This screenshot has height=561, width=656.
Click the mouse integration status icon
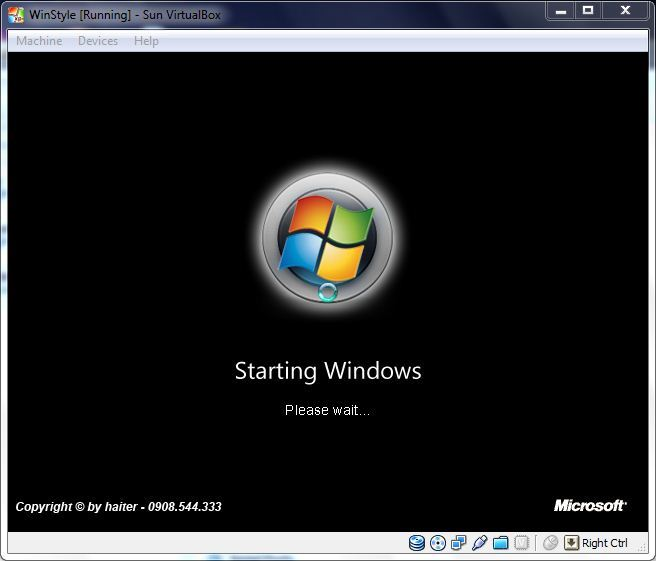(551, 543)
